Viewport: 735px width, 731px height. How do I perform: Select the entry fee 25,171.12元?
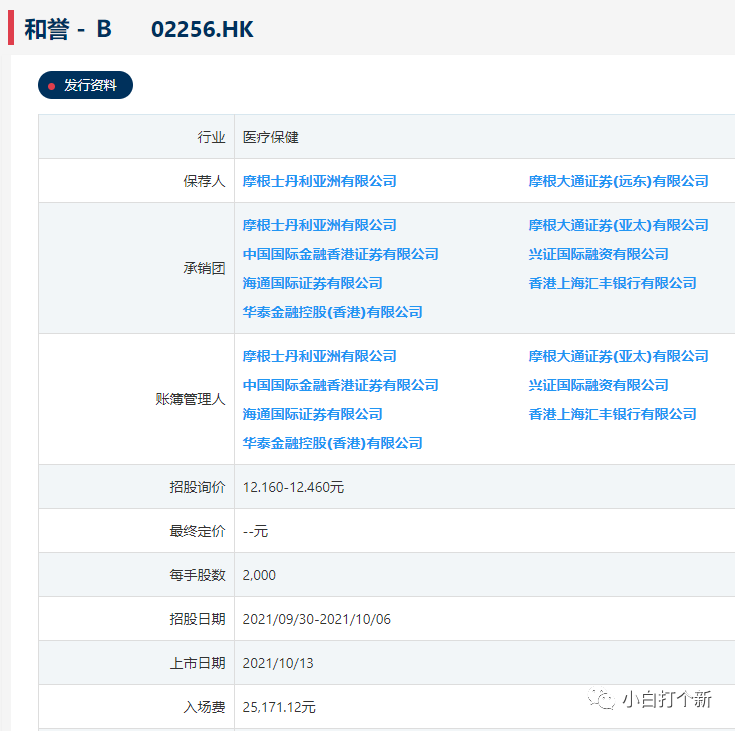tap(279, 707)
